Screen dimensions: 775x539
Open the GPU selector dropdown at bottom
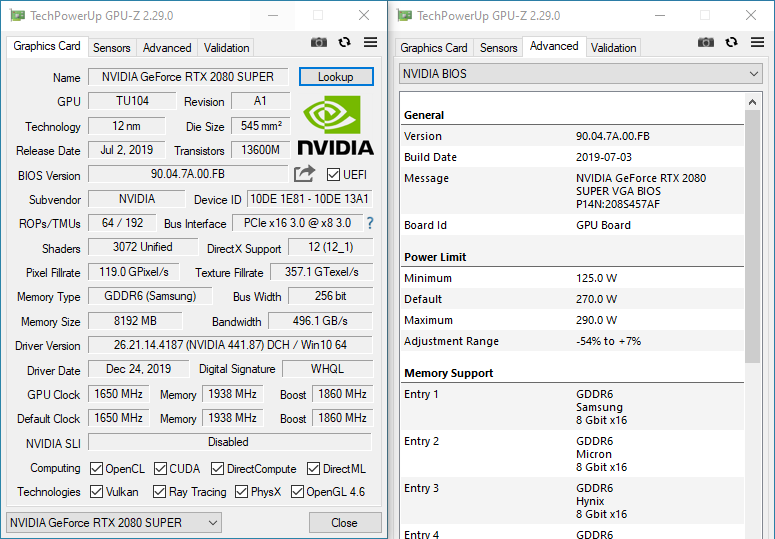[x=114, y=523]
